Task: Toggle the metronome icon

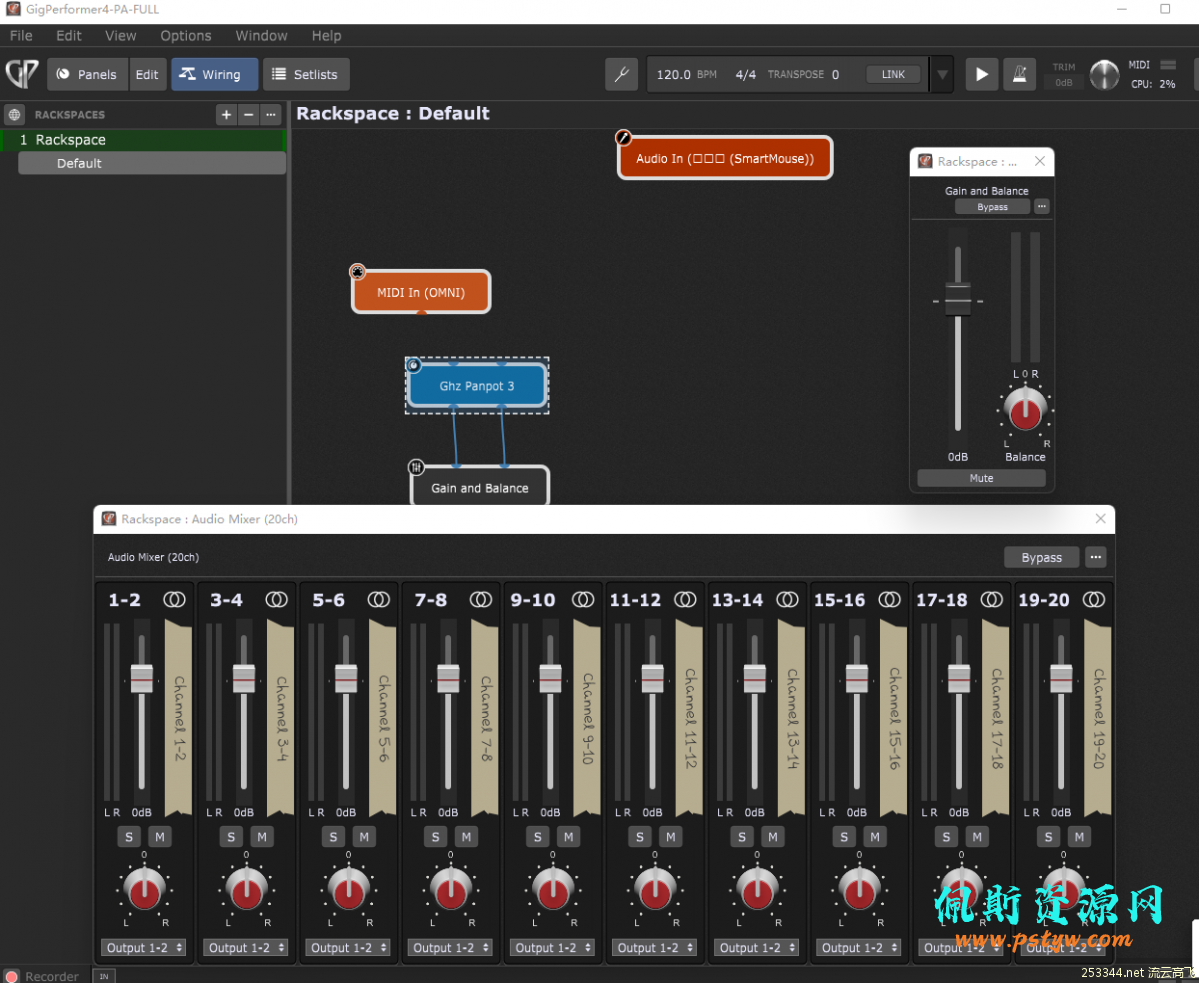Action: pos(1019,74)
